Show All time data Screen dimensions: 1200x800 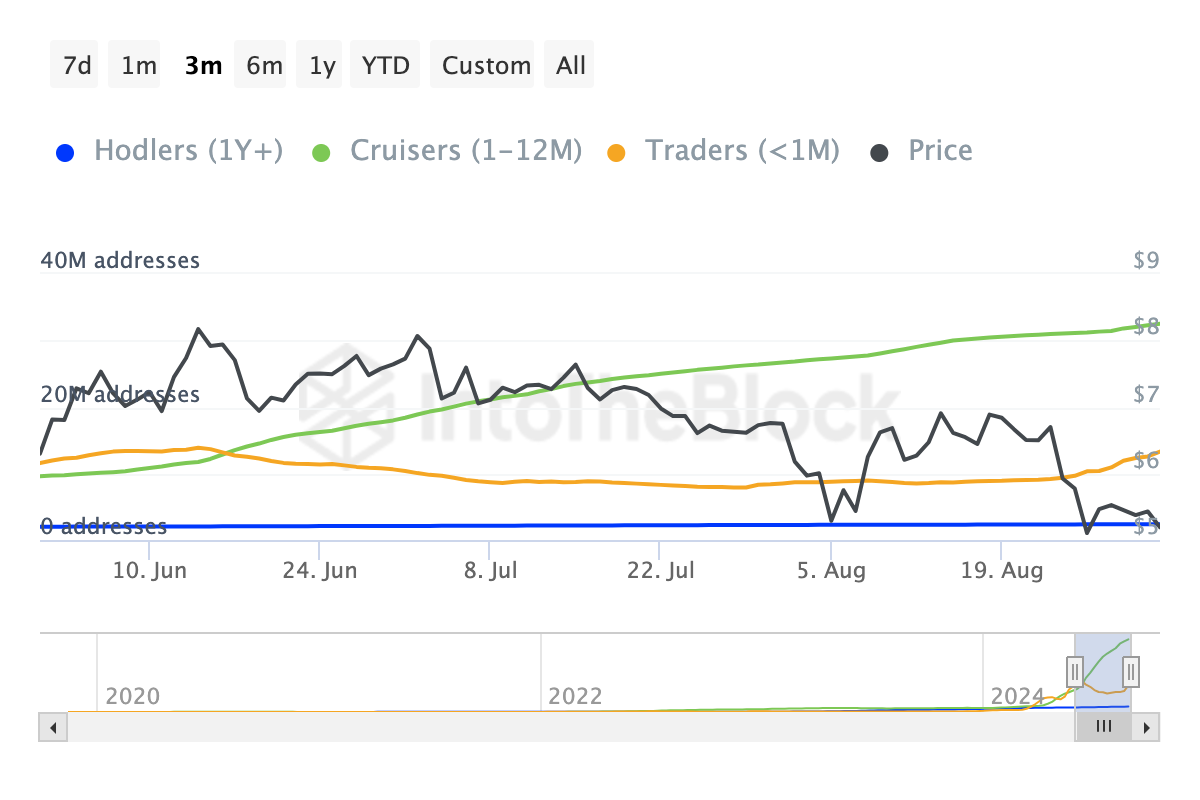[x=571, y=65]
